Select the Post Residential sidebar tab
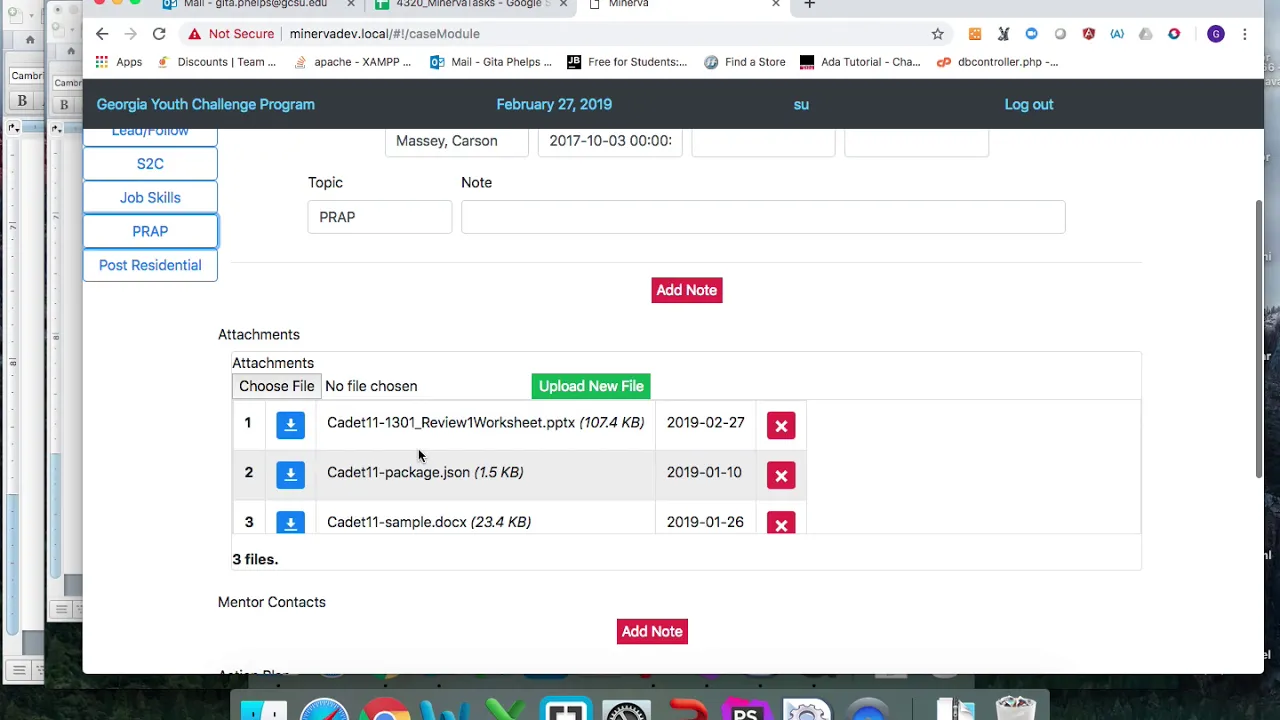Screen dimensions: 1280x720 (150, 265)
